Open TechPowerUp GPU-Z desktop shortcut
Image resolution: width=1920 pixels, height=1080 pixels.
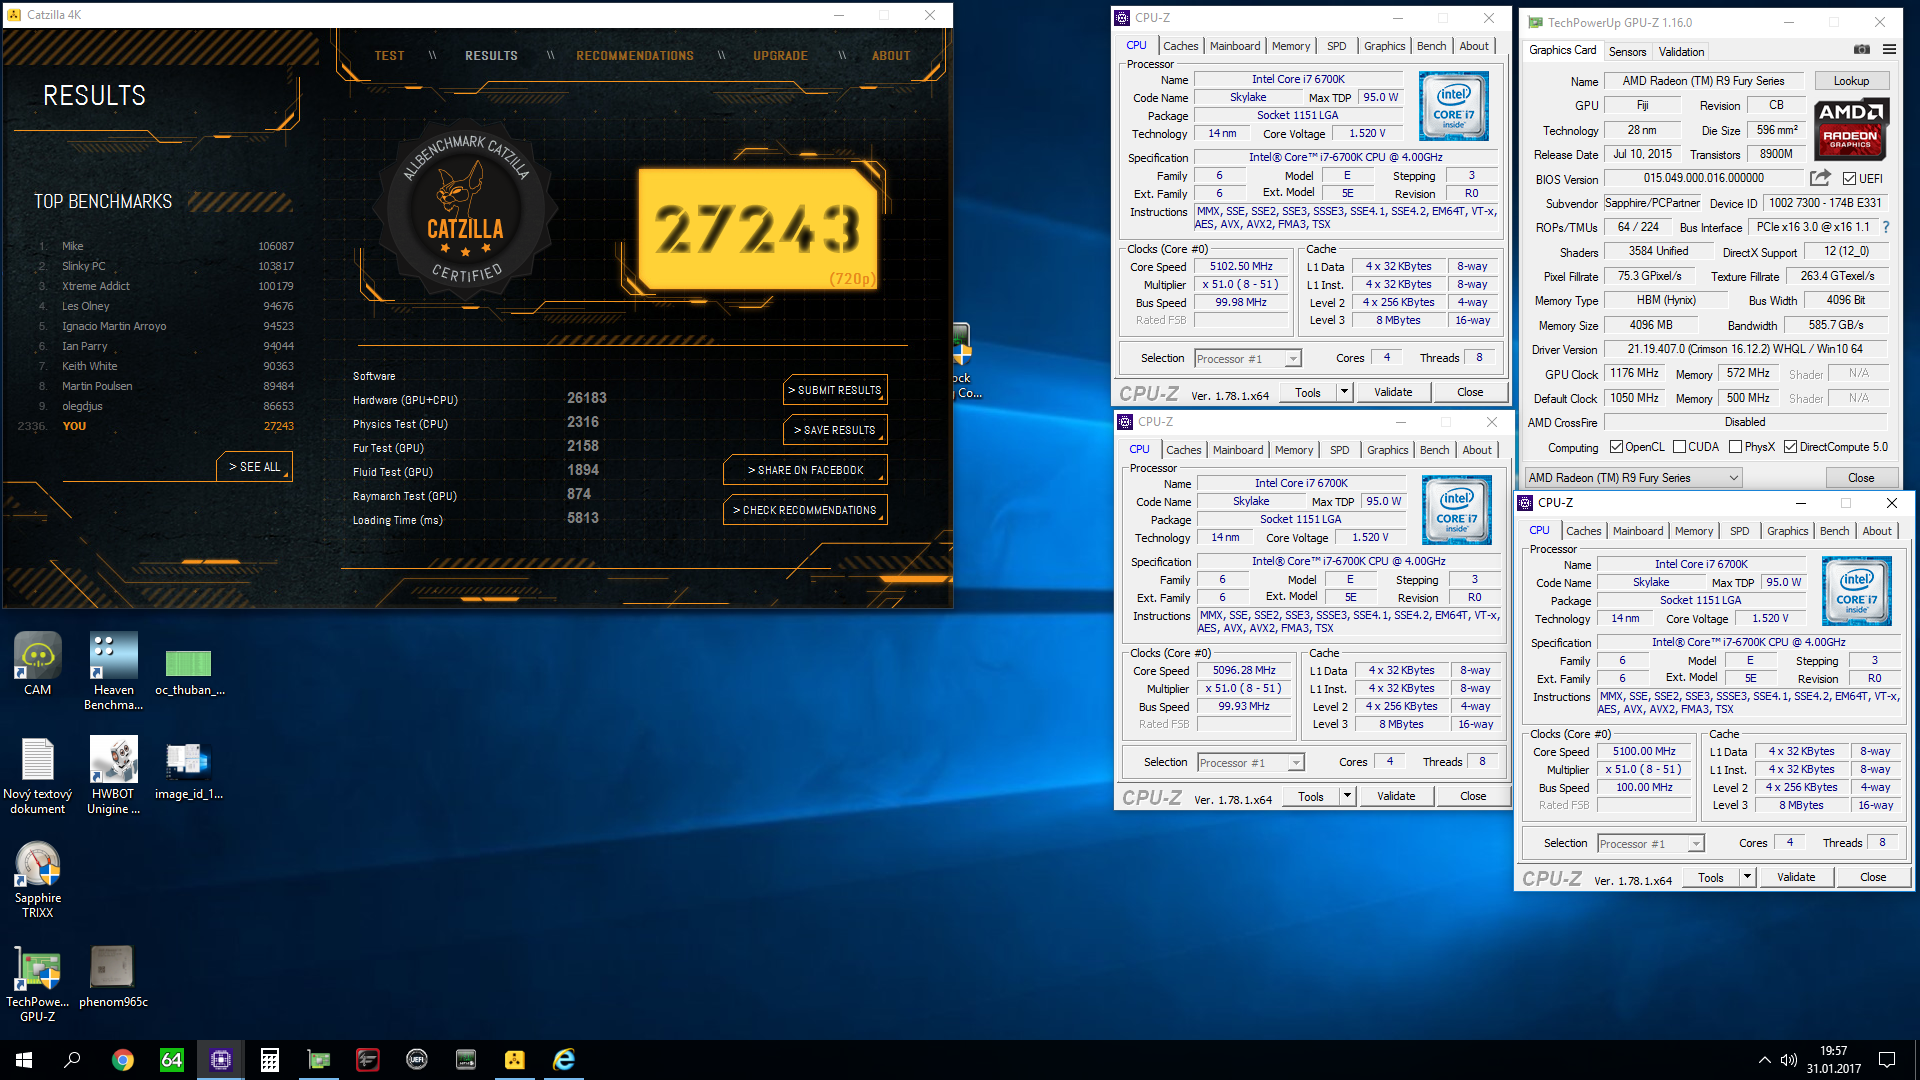pyautogui.click(x=38, y=983)
